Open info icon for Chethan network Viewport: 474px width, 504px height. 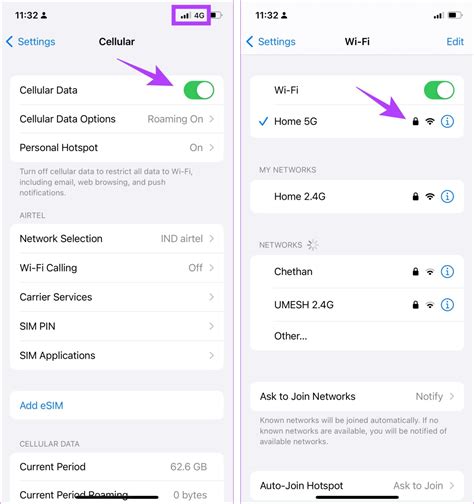point(447,272)
